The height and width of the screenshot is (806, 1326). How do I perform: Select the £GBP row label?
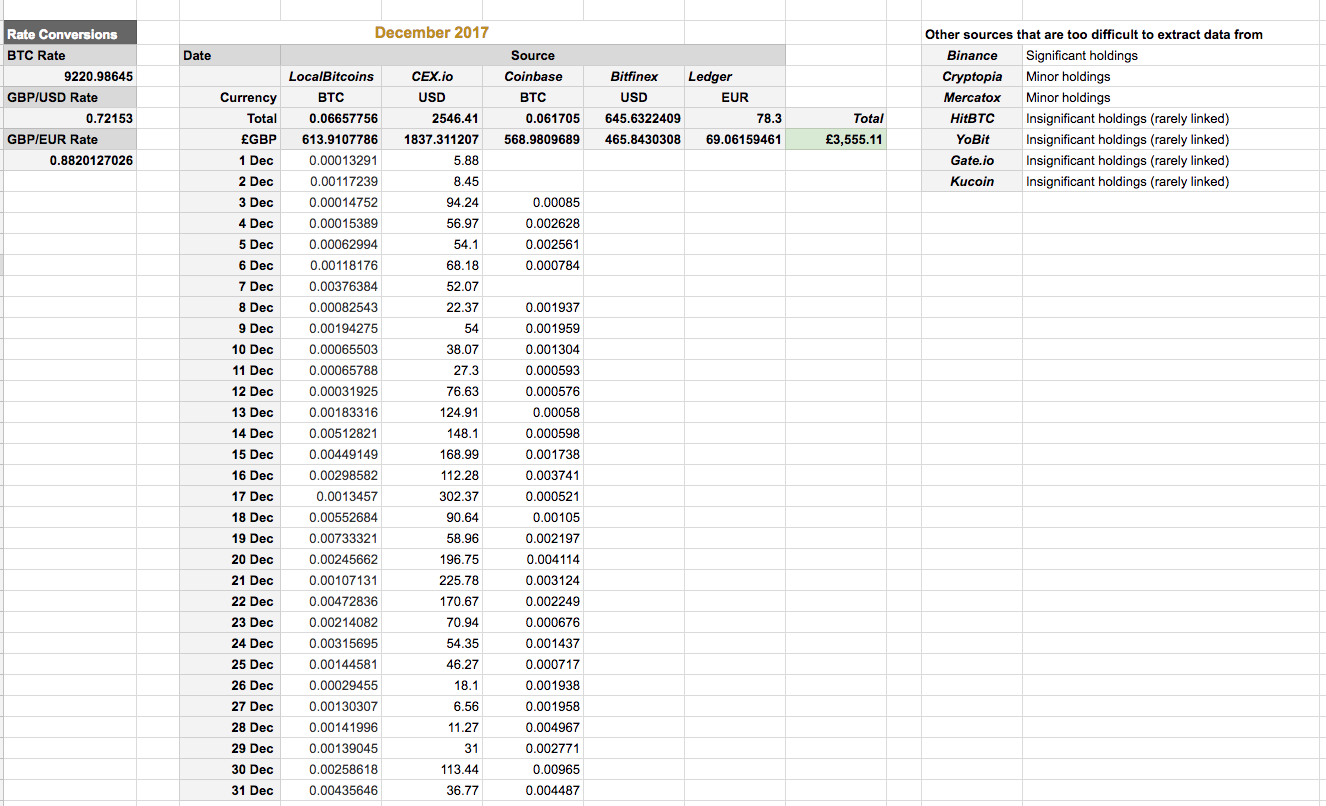230,139
